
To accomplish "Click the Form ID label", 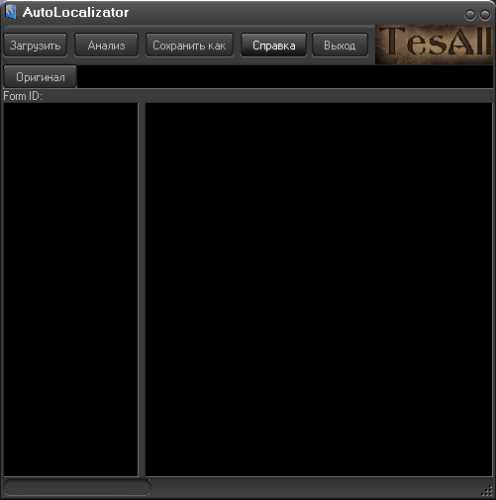I will 23,96.
